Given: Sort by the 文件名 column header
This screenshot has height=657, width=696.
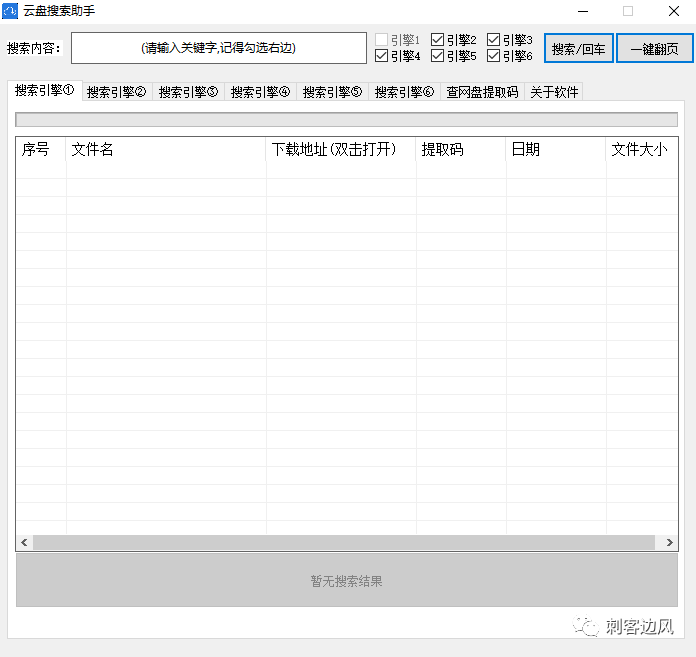Looking at the screenshot, I should click(166, 150).
